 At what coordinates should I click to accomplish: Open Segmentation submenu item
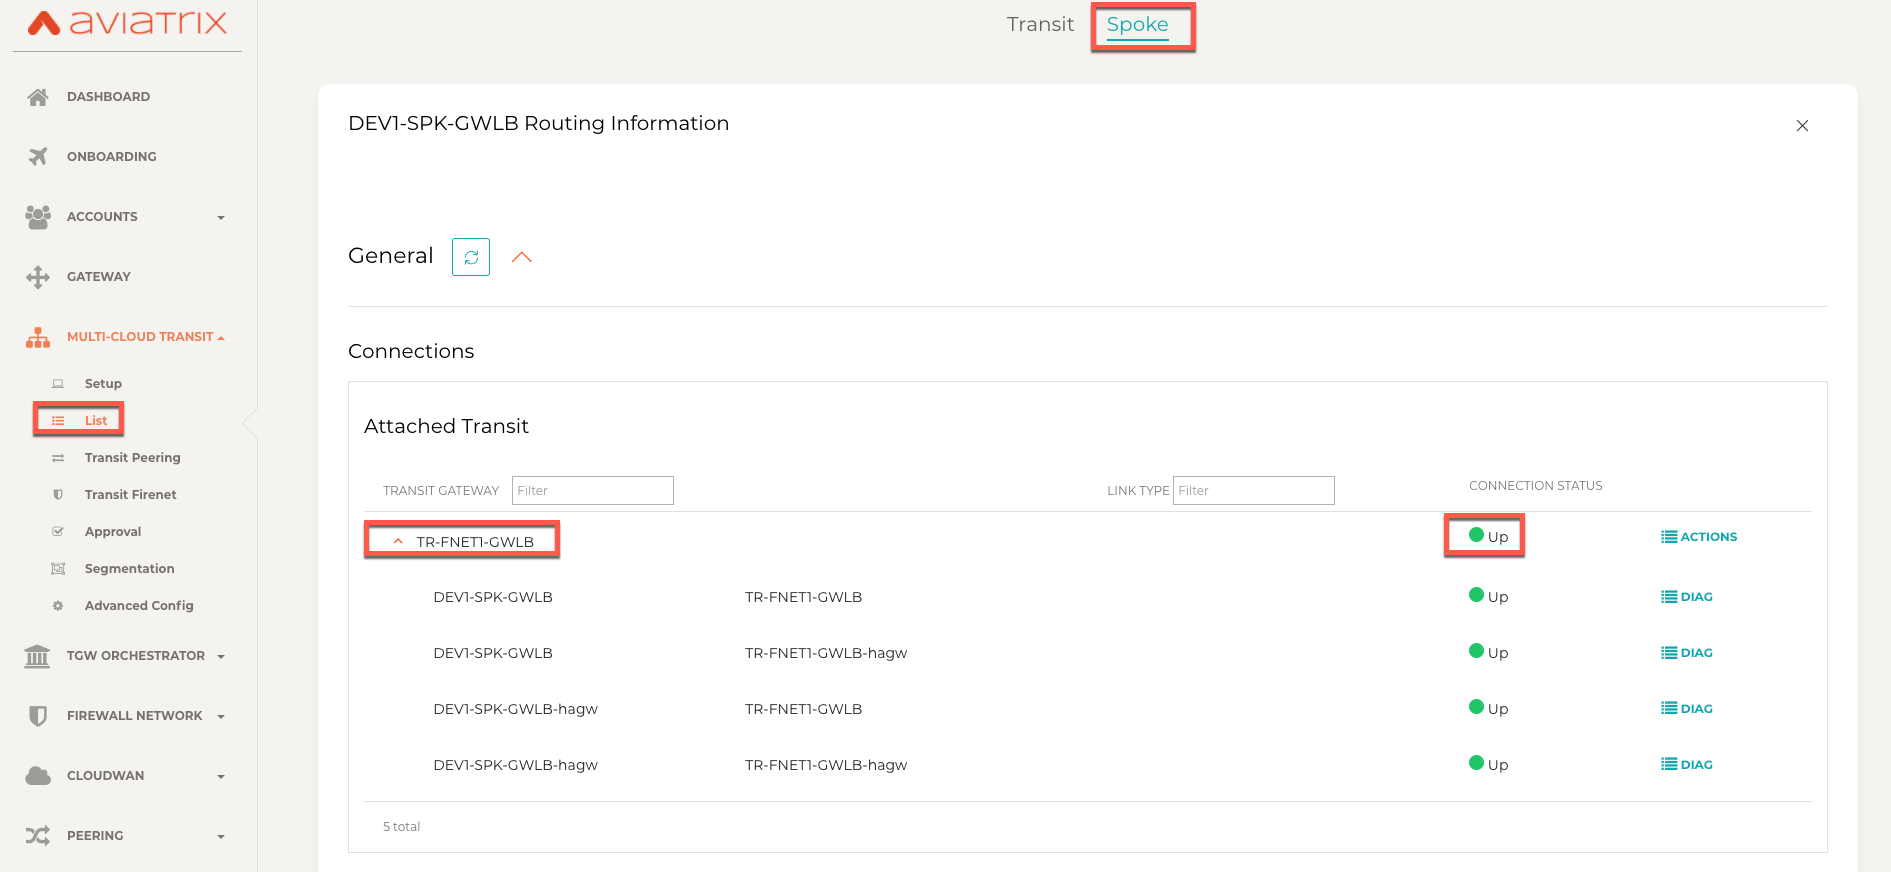(x=129, y=569)
